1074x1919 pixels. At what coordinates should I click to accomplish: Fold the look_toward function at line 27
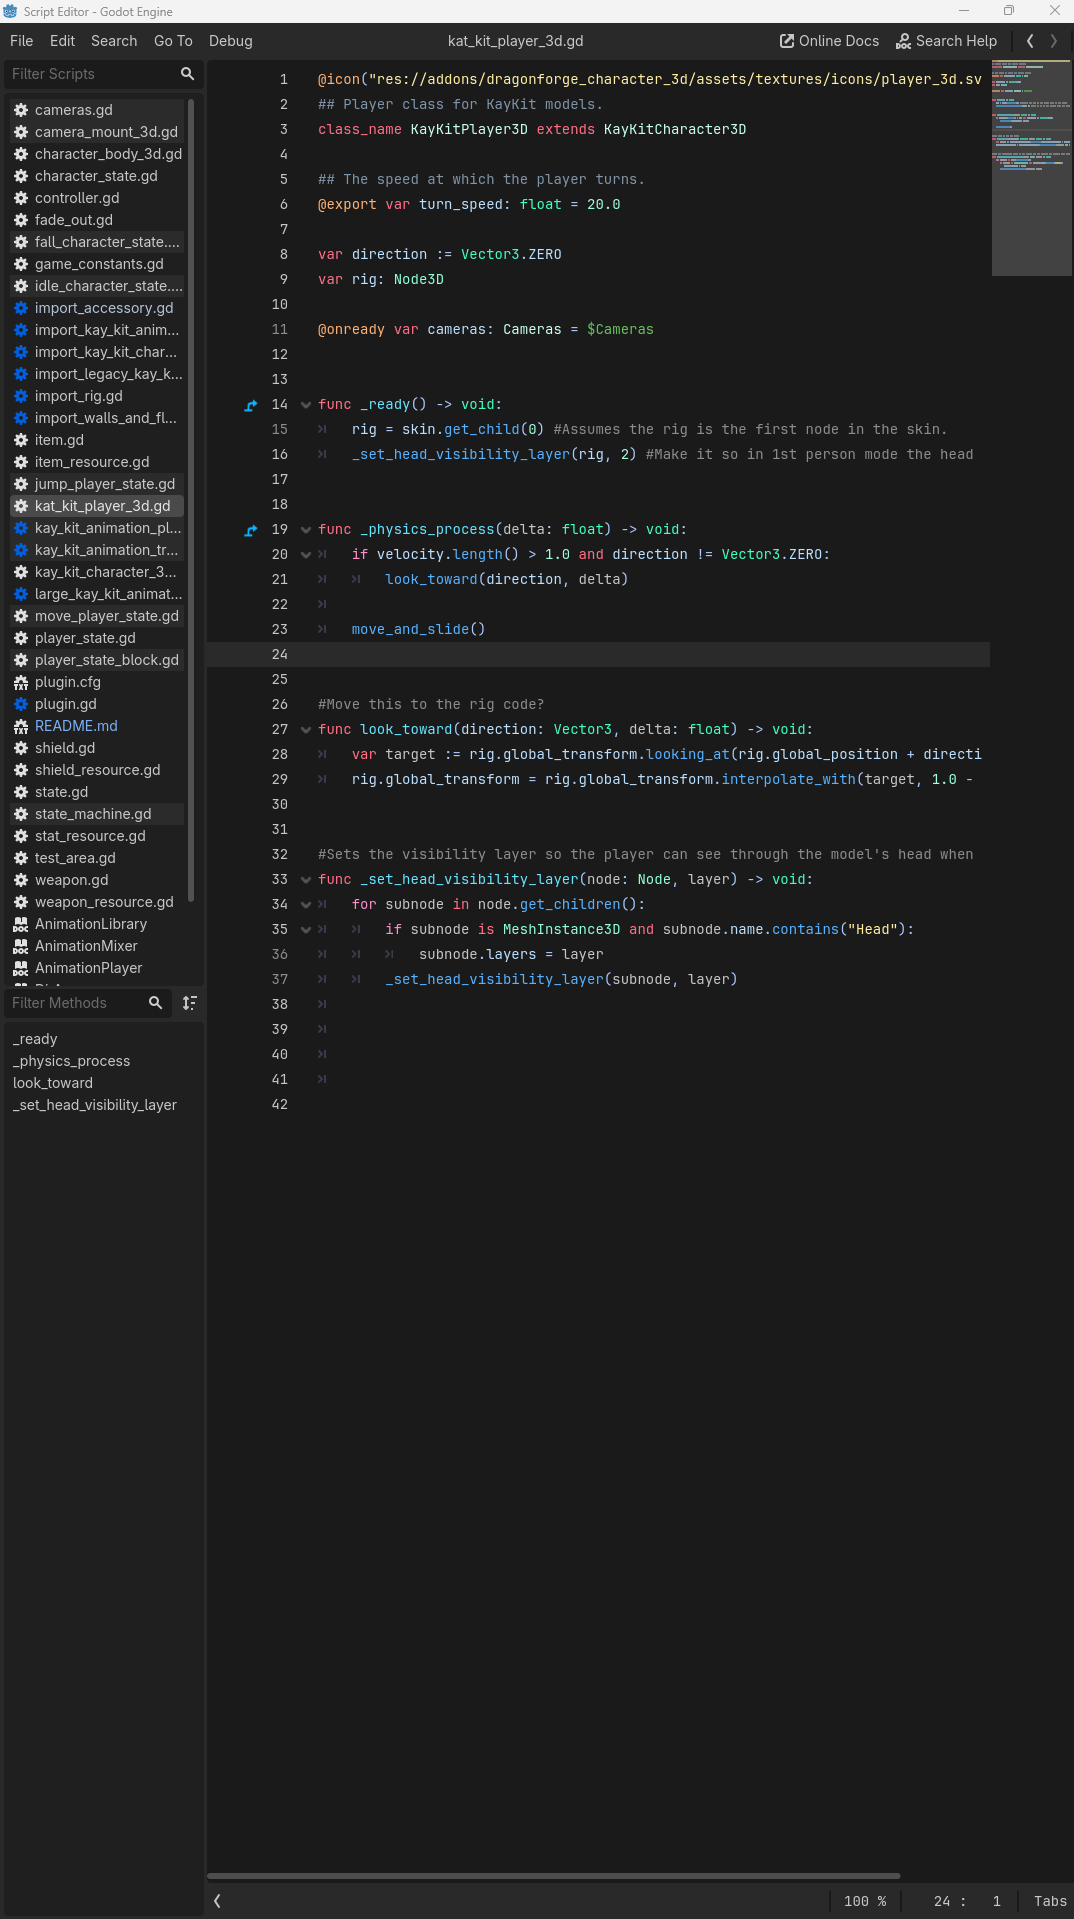(x=306, y=730)
